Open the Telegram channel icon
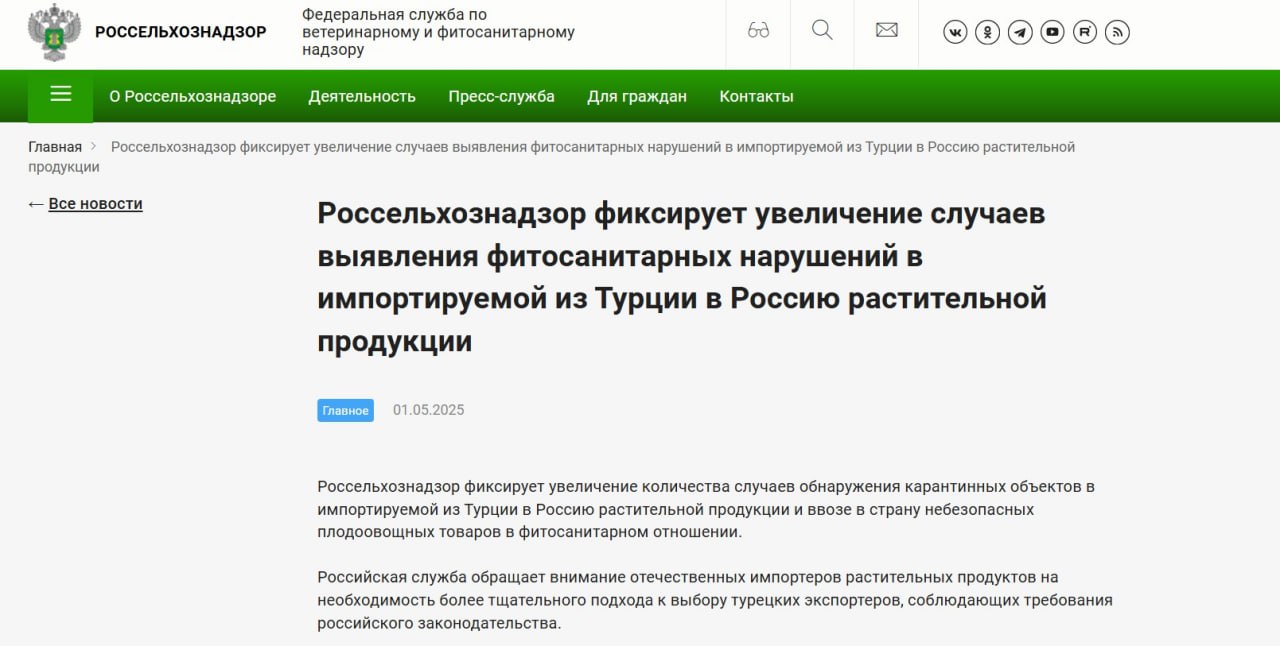 point(1020,32)
